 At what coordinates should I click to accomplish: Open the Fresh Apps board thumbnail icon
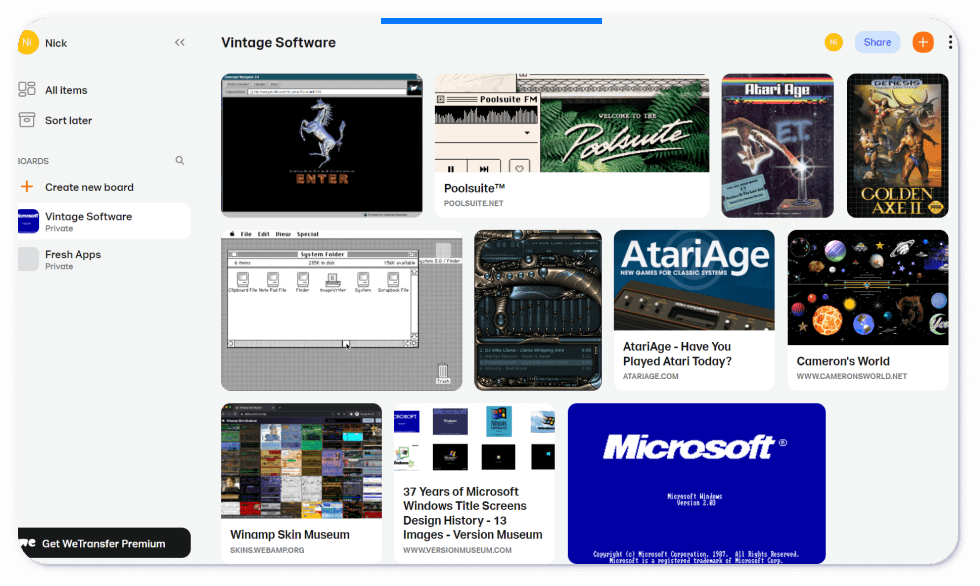click(x=28, y=259)
